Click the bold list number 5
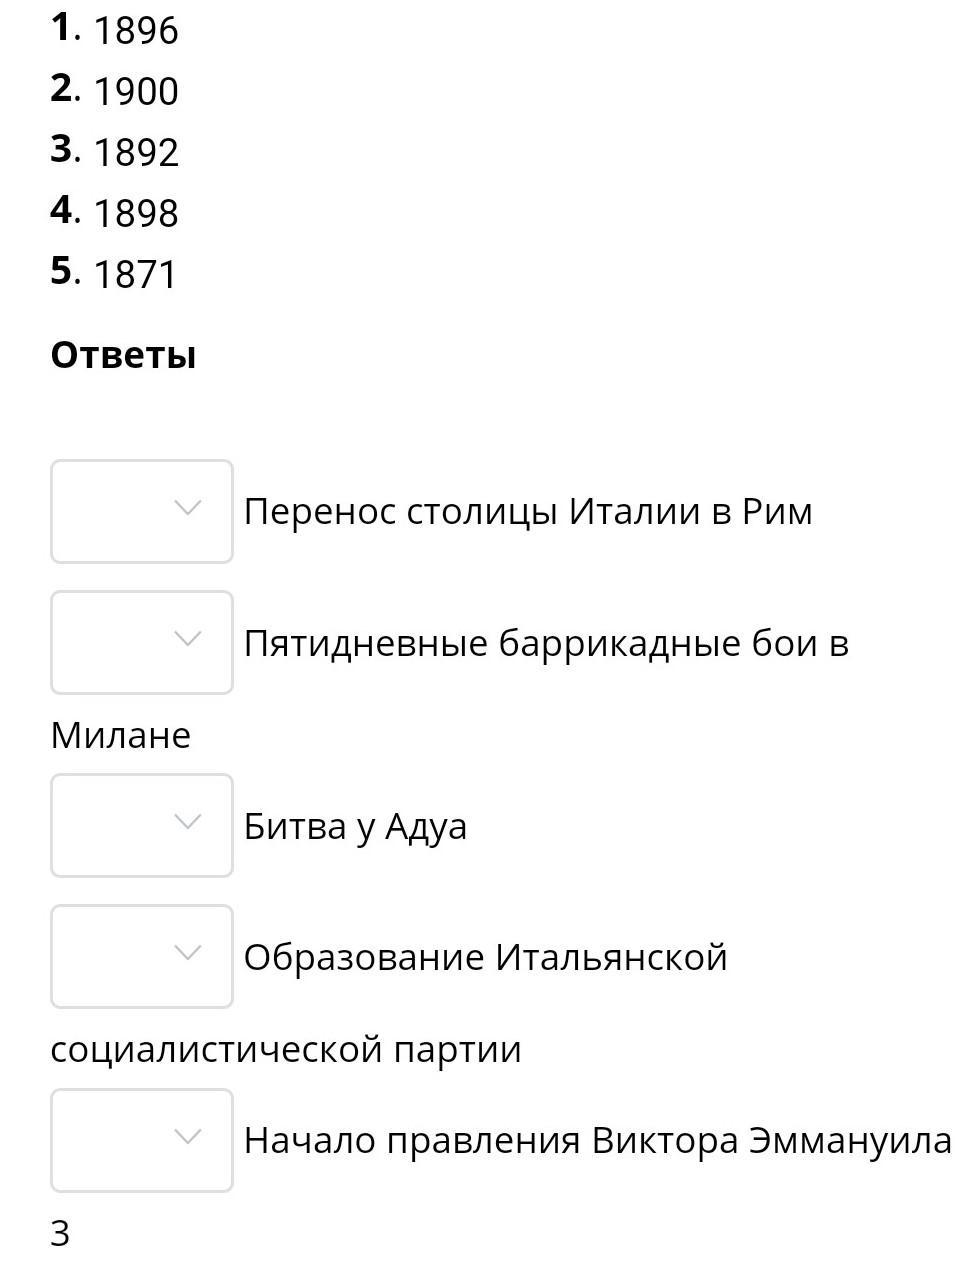The image size is (965, 1262). (x=62, y=271)
